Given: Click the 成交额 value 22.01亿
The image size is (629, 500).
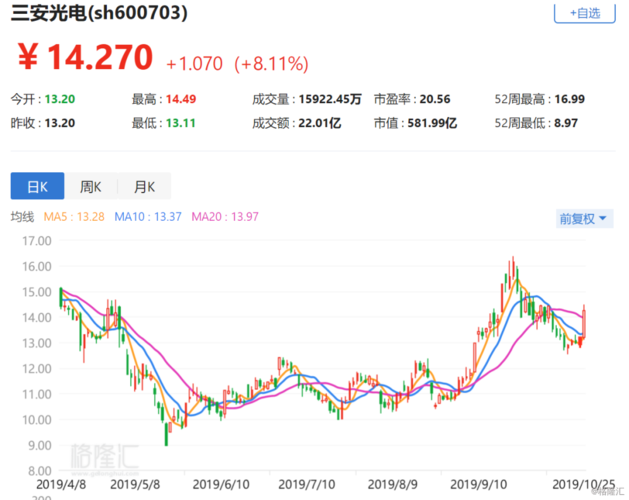Looking at the screenshot, I should [320, 123].
